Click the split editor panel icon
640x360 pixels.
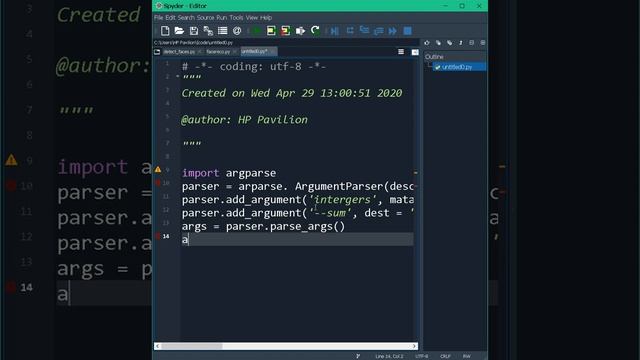415,52
